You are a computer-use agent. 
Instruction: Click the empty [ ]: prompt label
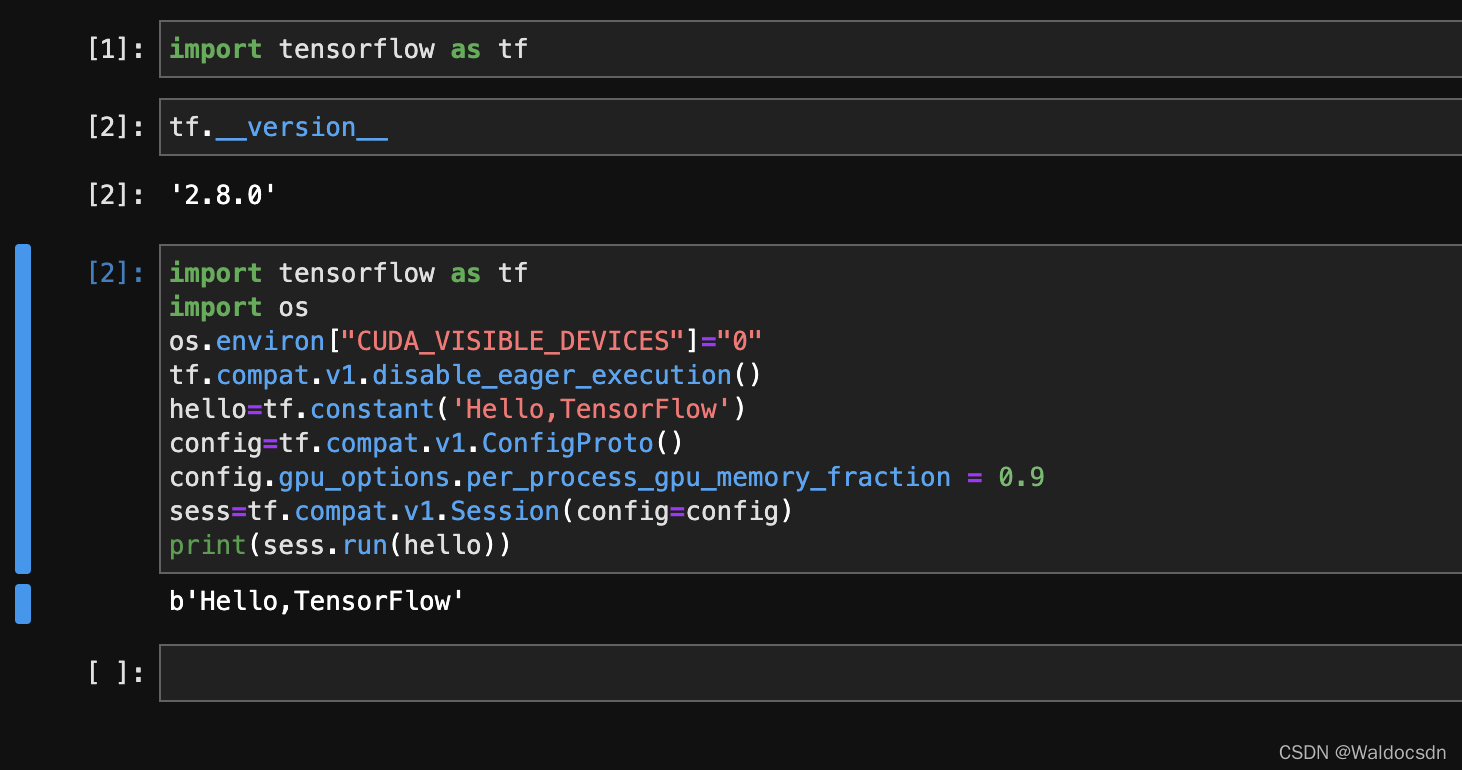click(116, 673)
